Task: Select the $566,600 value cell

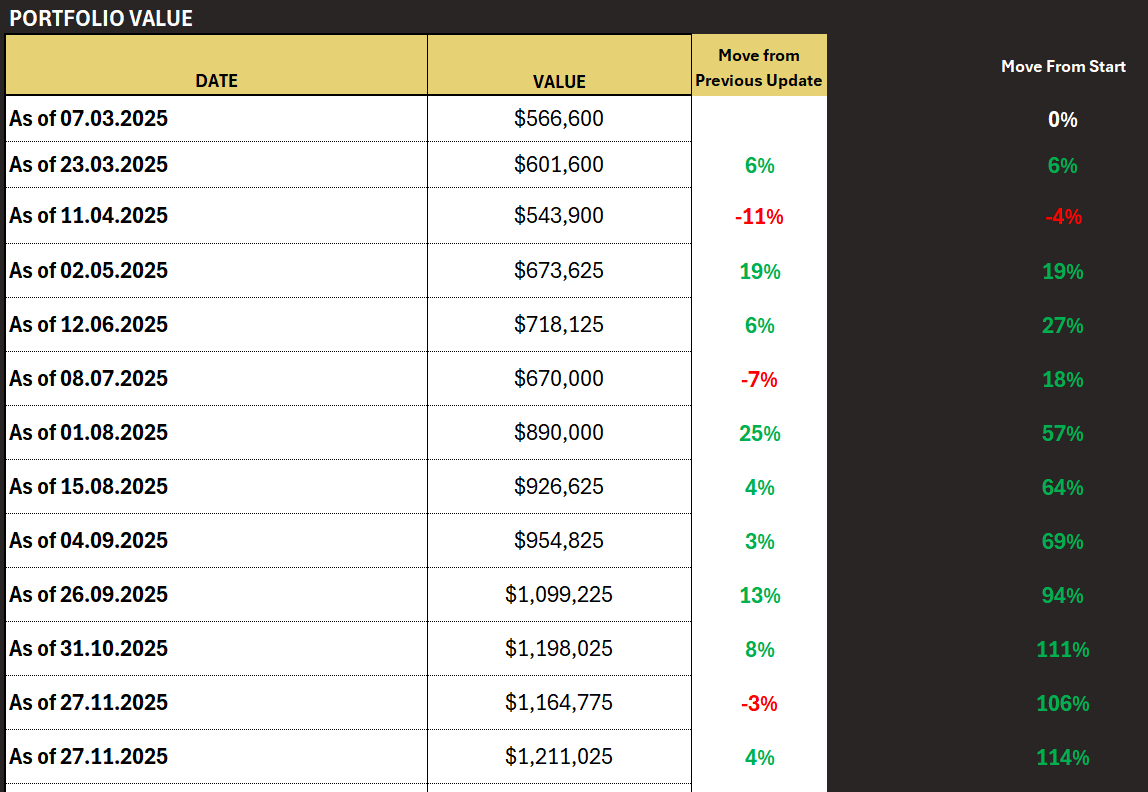Action: click(x=558, y=118)
